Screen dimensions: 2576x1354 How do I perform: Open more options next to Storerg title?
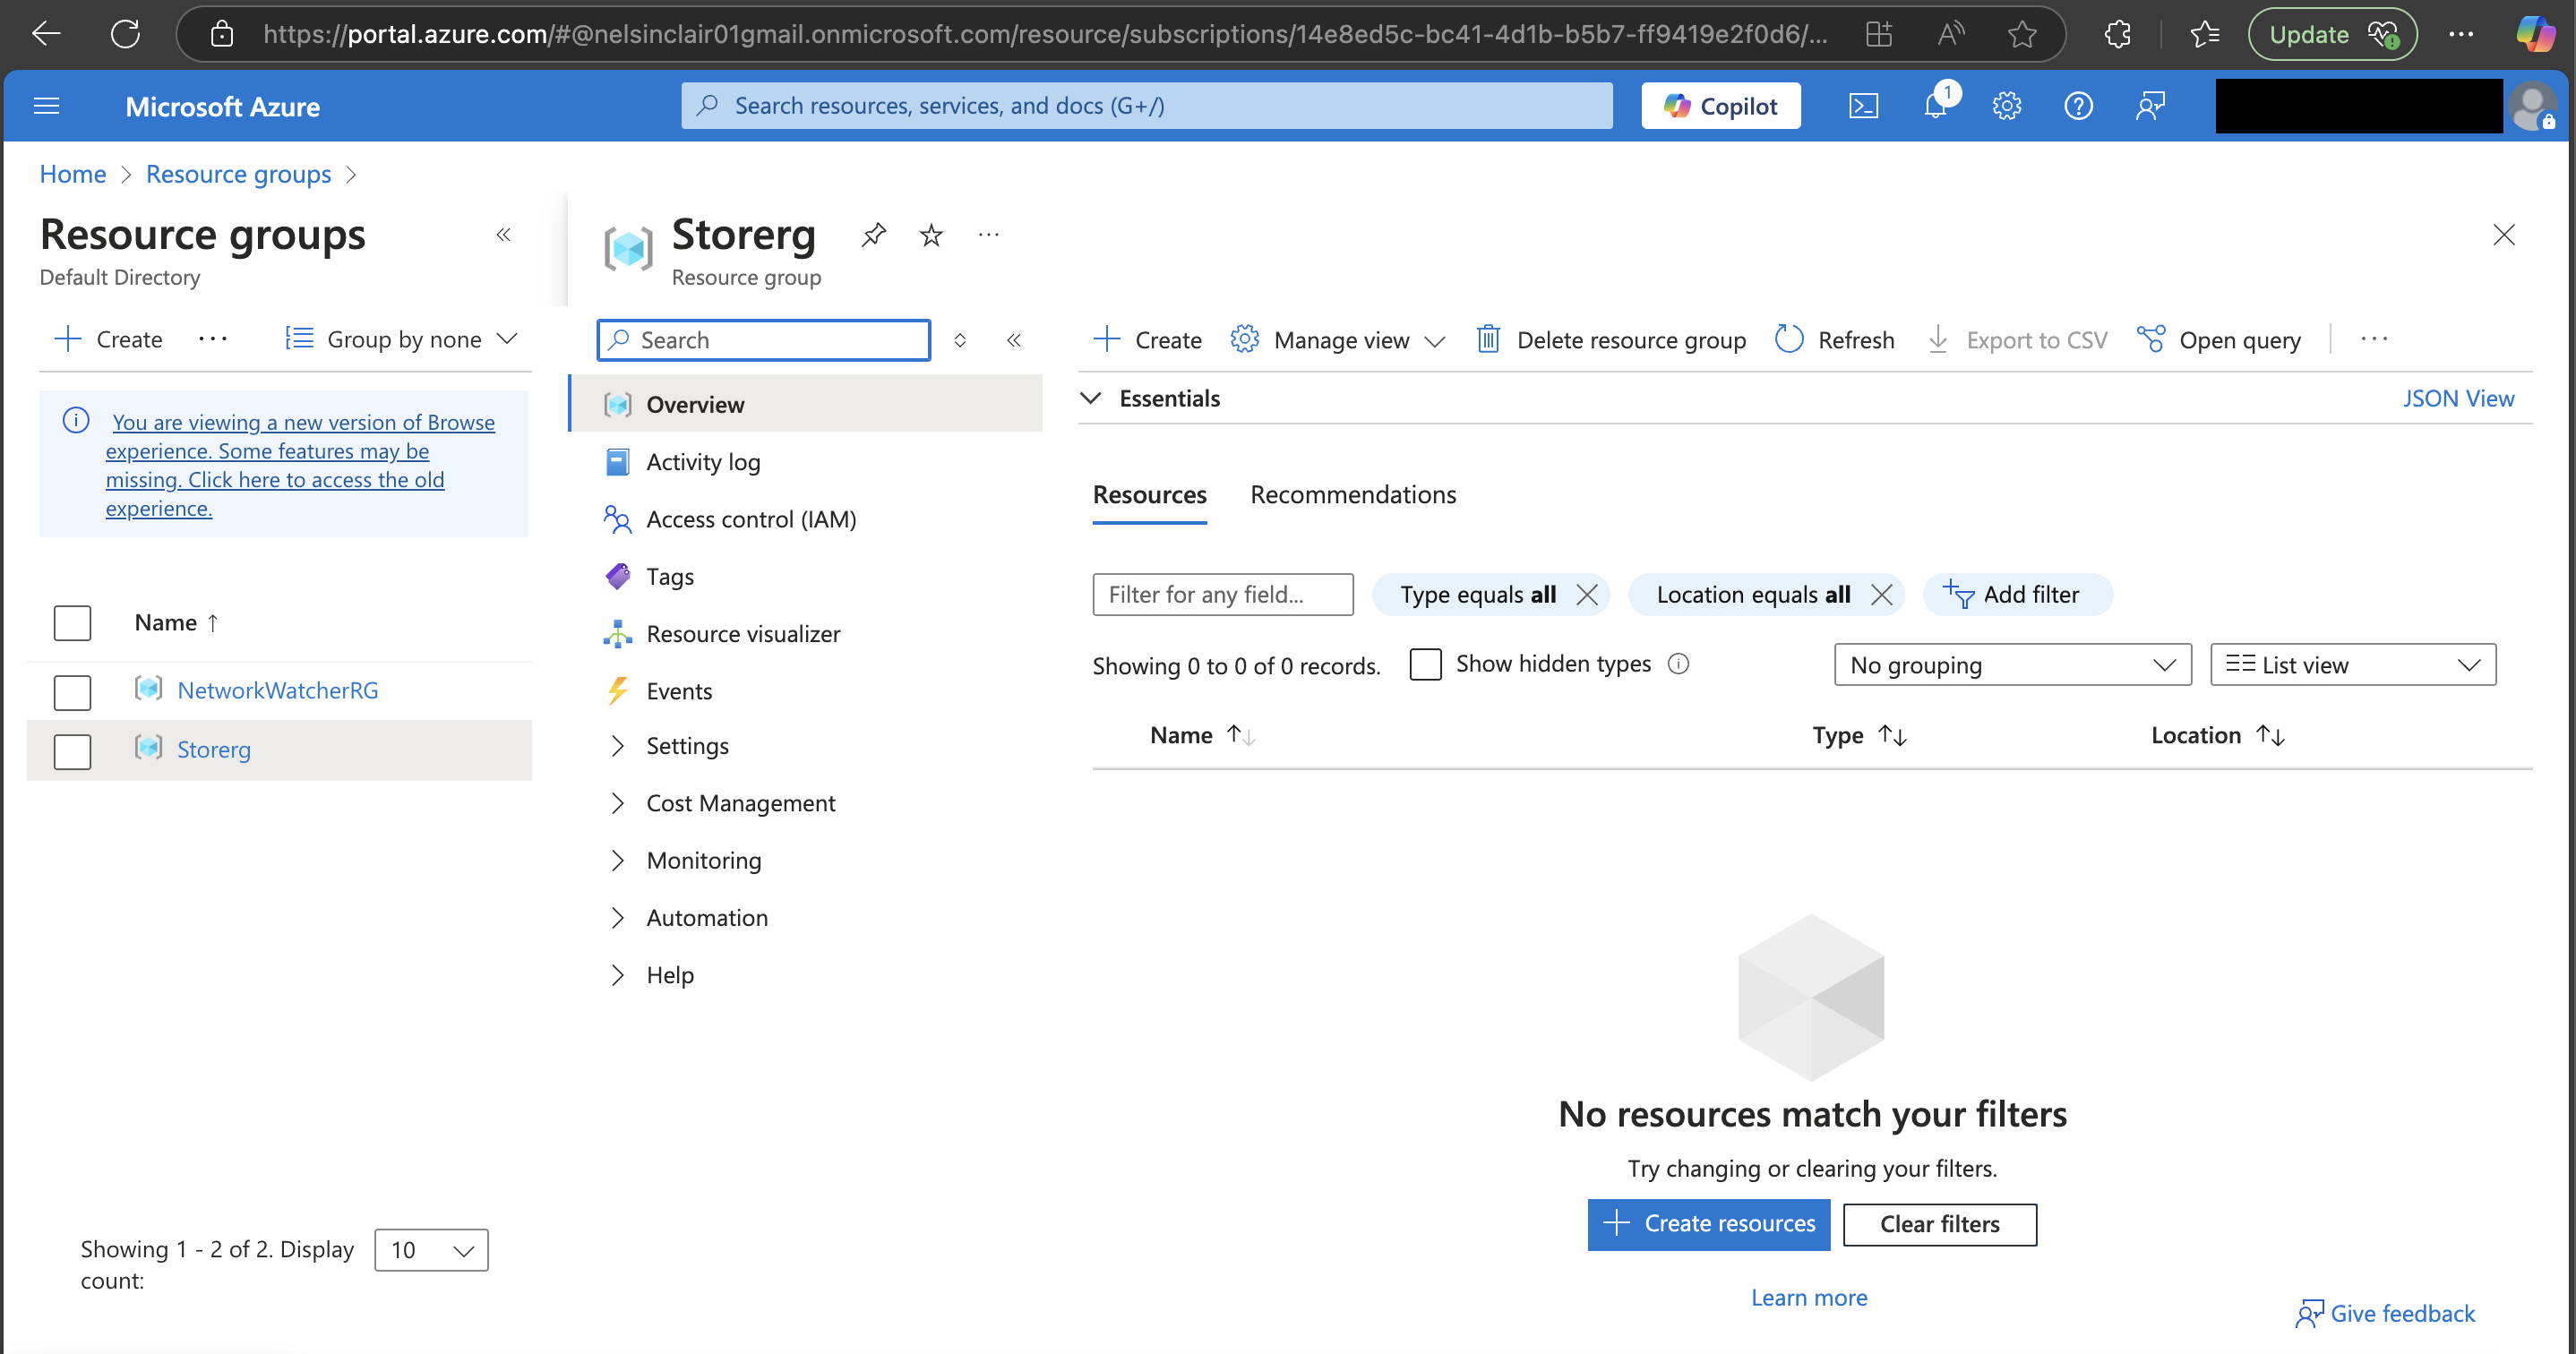pyautogui.click(x=989, y=235)
